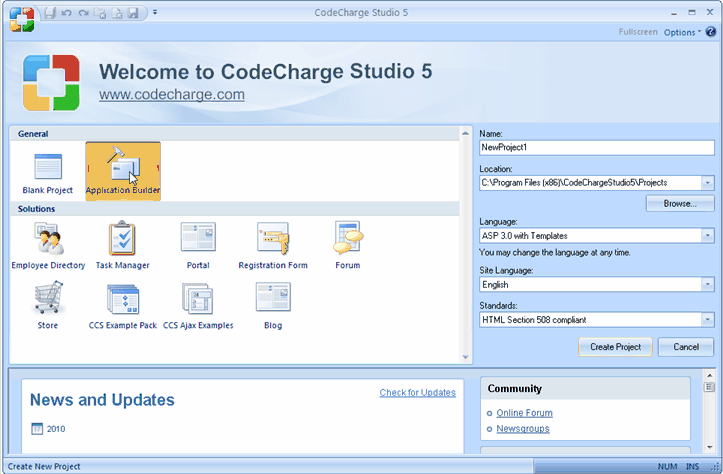Choose the Blog solution template

click(272, 301)
